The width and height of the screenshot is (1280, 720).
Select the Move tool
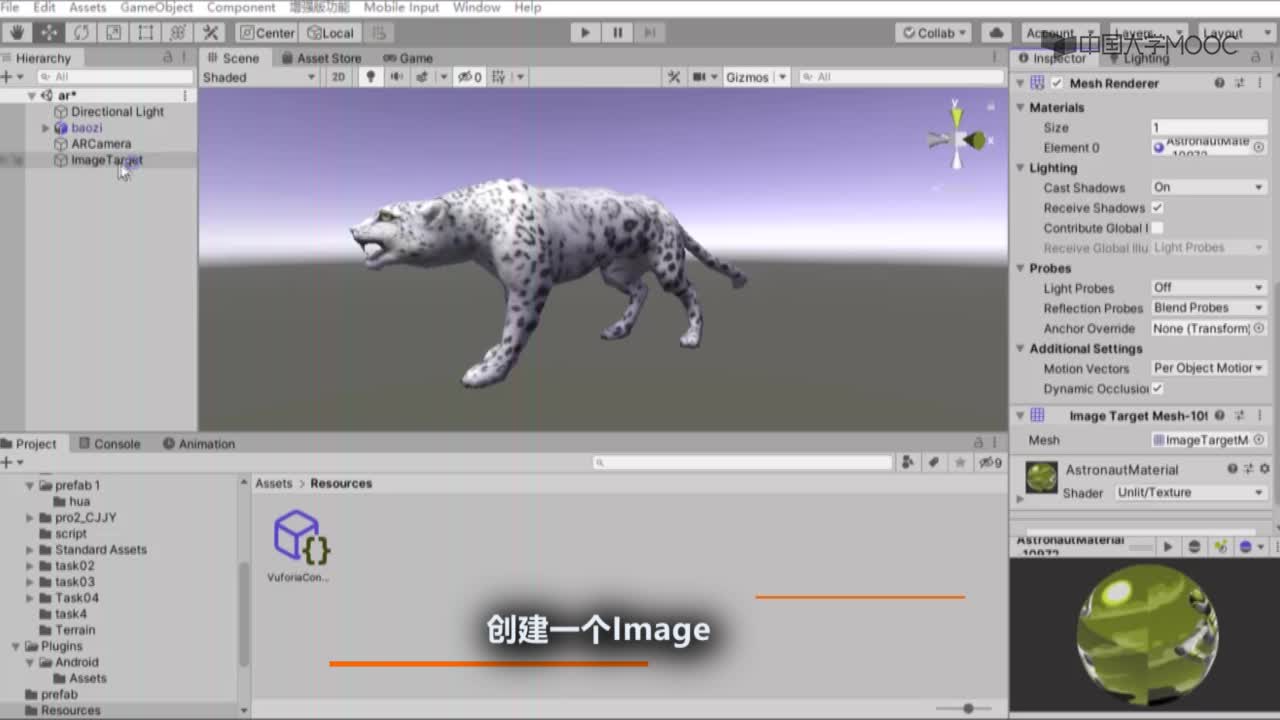click(x=49, y=33)
